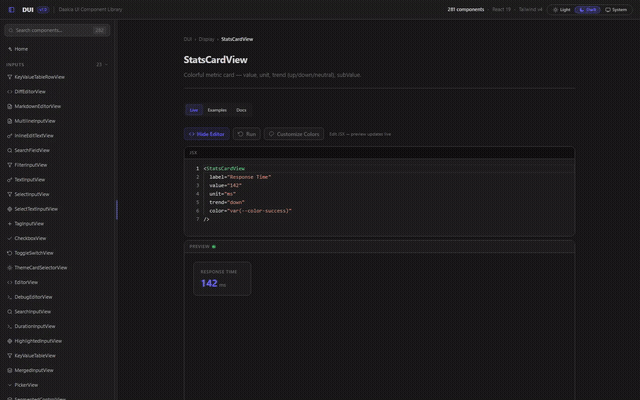The height and width of the screenshot is (400, 640).
Task: Click the SelectInputView funnel icon
Action: 10,195
